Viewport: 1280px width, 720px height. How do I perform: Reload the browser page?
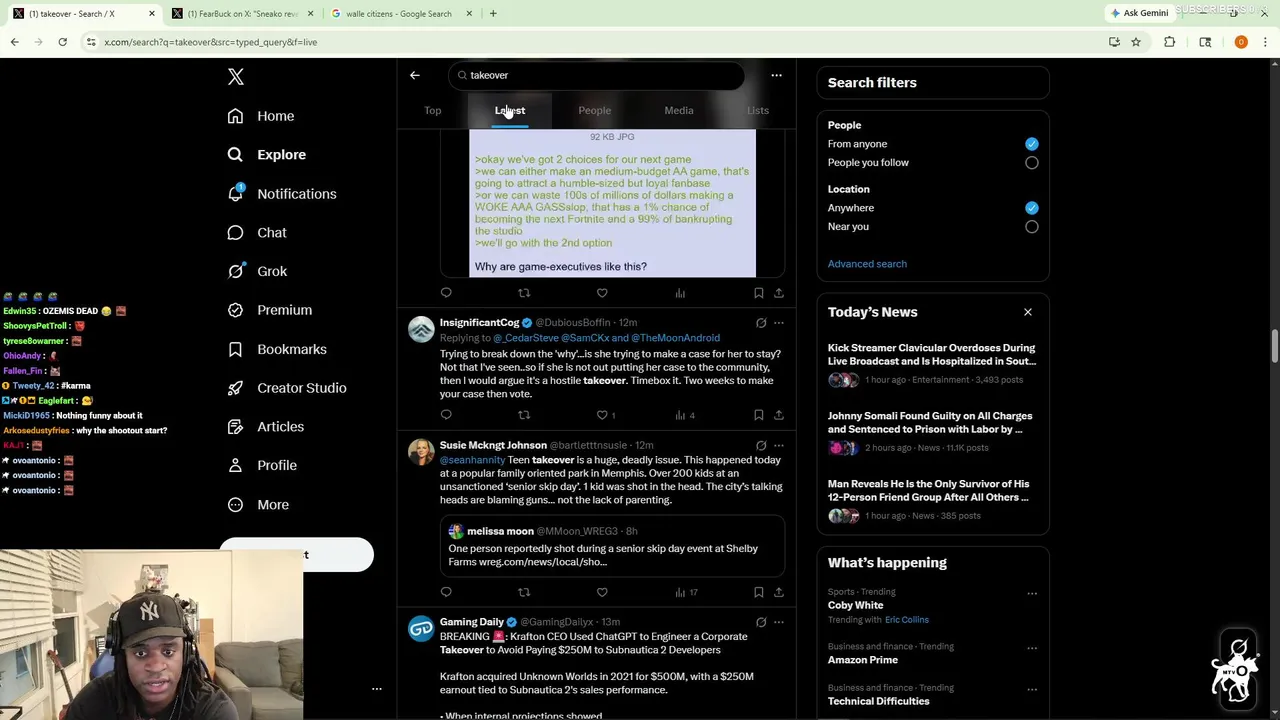click(x=62, y=42)
